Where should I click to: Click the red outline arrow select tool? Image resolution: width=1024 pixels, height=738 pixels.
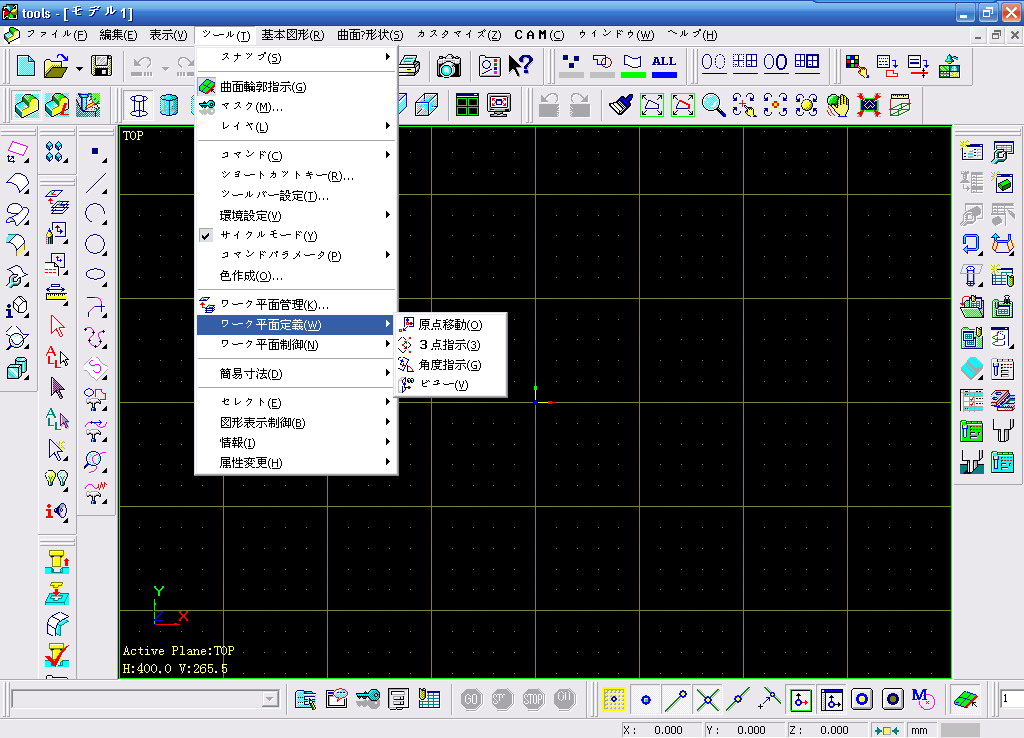[57, 325]
